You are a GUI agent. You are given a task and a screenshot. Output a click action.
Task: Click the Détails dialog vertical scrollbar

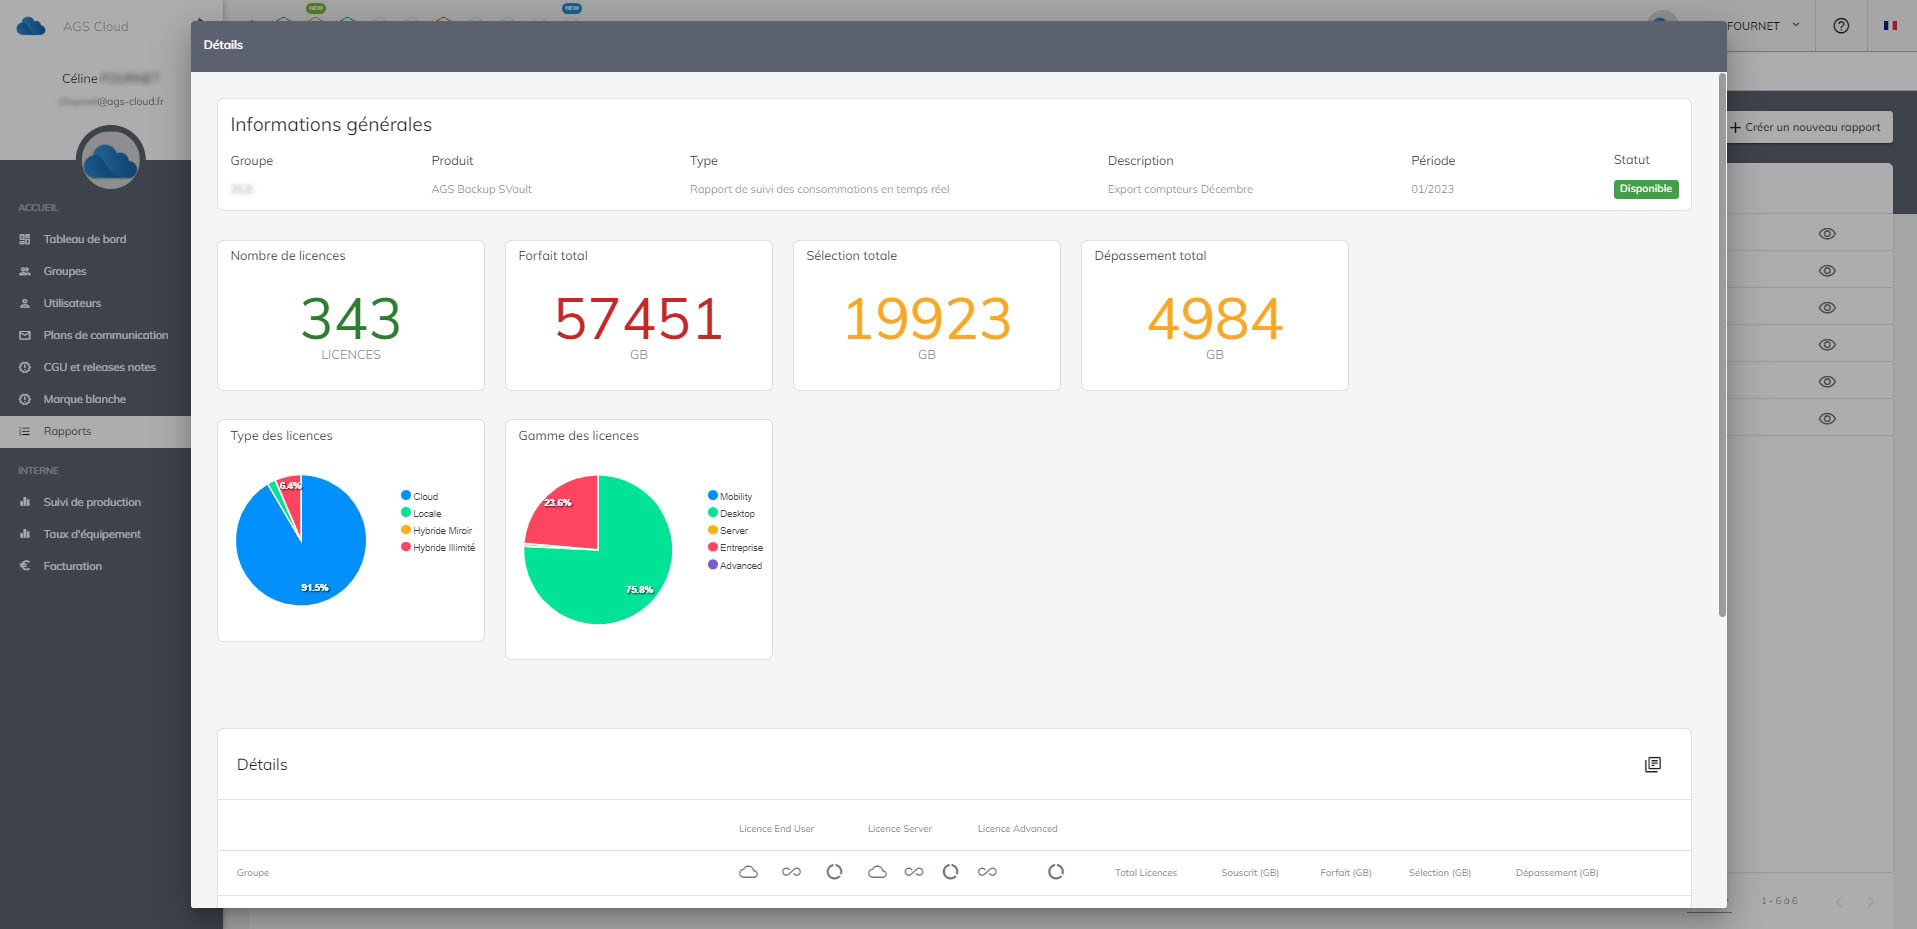pyautogui.click(x=1721, y=344)
